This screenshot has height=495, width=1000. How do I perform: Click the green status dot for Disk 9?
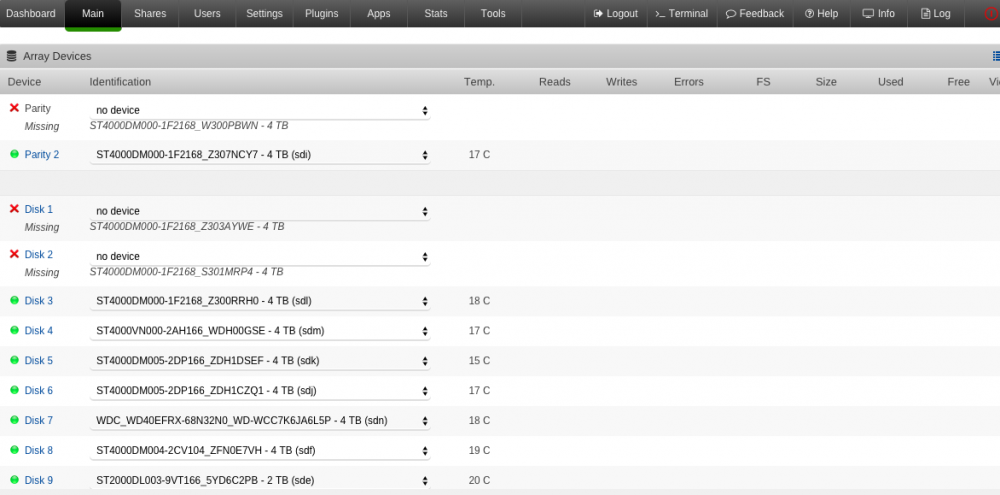pyautogui.click(x=15, y=480)
